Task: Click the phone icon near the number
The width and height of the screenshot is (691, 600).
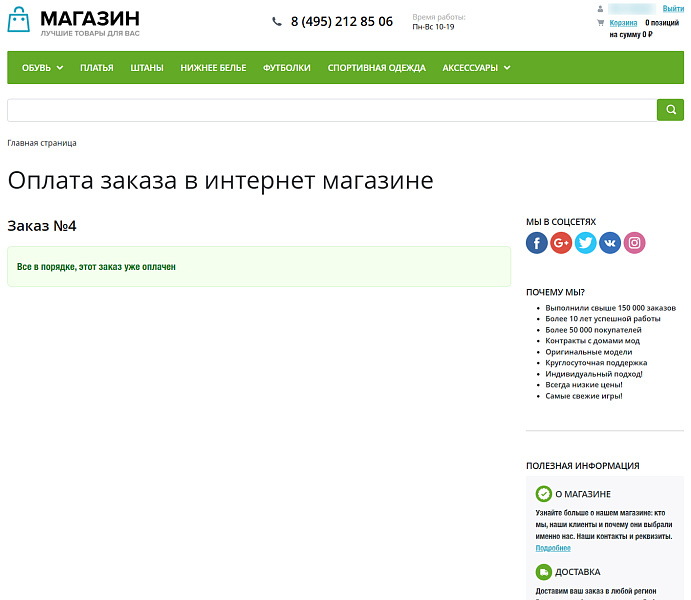Action: [277, 21]
